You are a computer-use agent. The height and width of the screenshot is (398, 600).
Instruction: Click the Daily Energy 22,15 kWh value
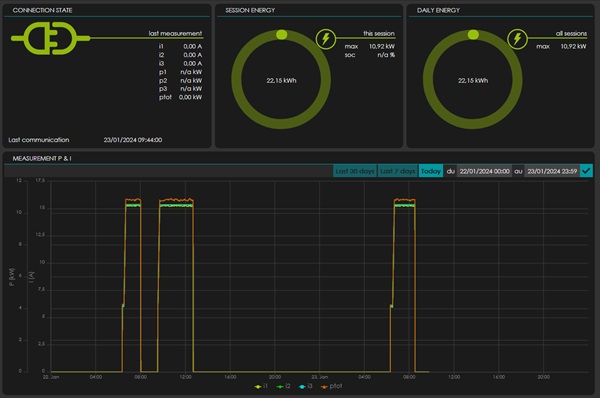pos(473,80)
